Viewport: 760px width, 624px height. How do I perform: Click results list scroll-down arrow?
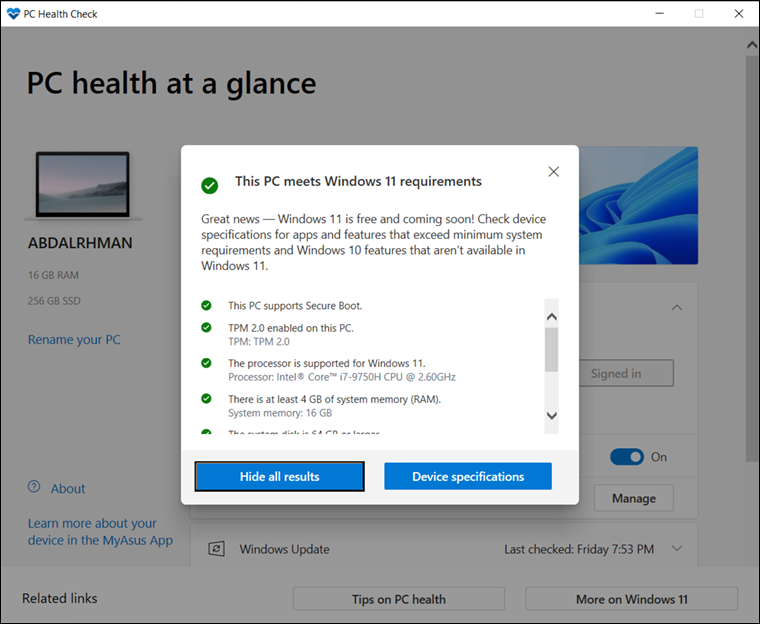(552, 416)
